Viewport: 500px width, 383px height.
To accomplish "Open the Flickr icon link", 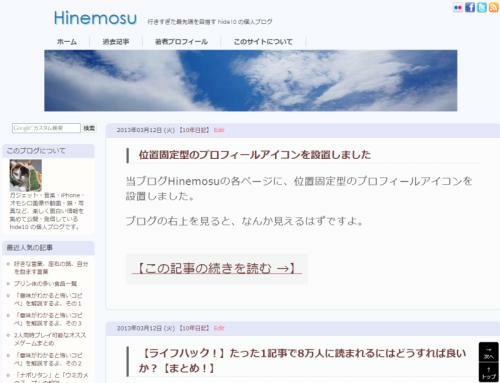I will tap(458, 7).
